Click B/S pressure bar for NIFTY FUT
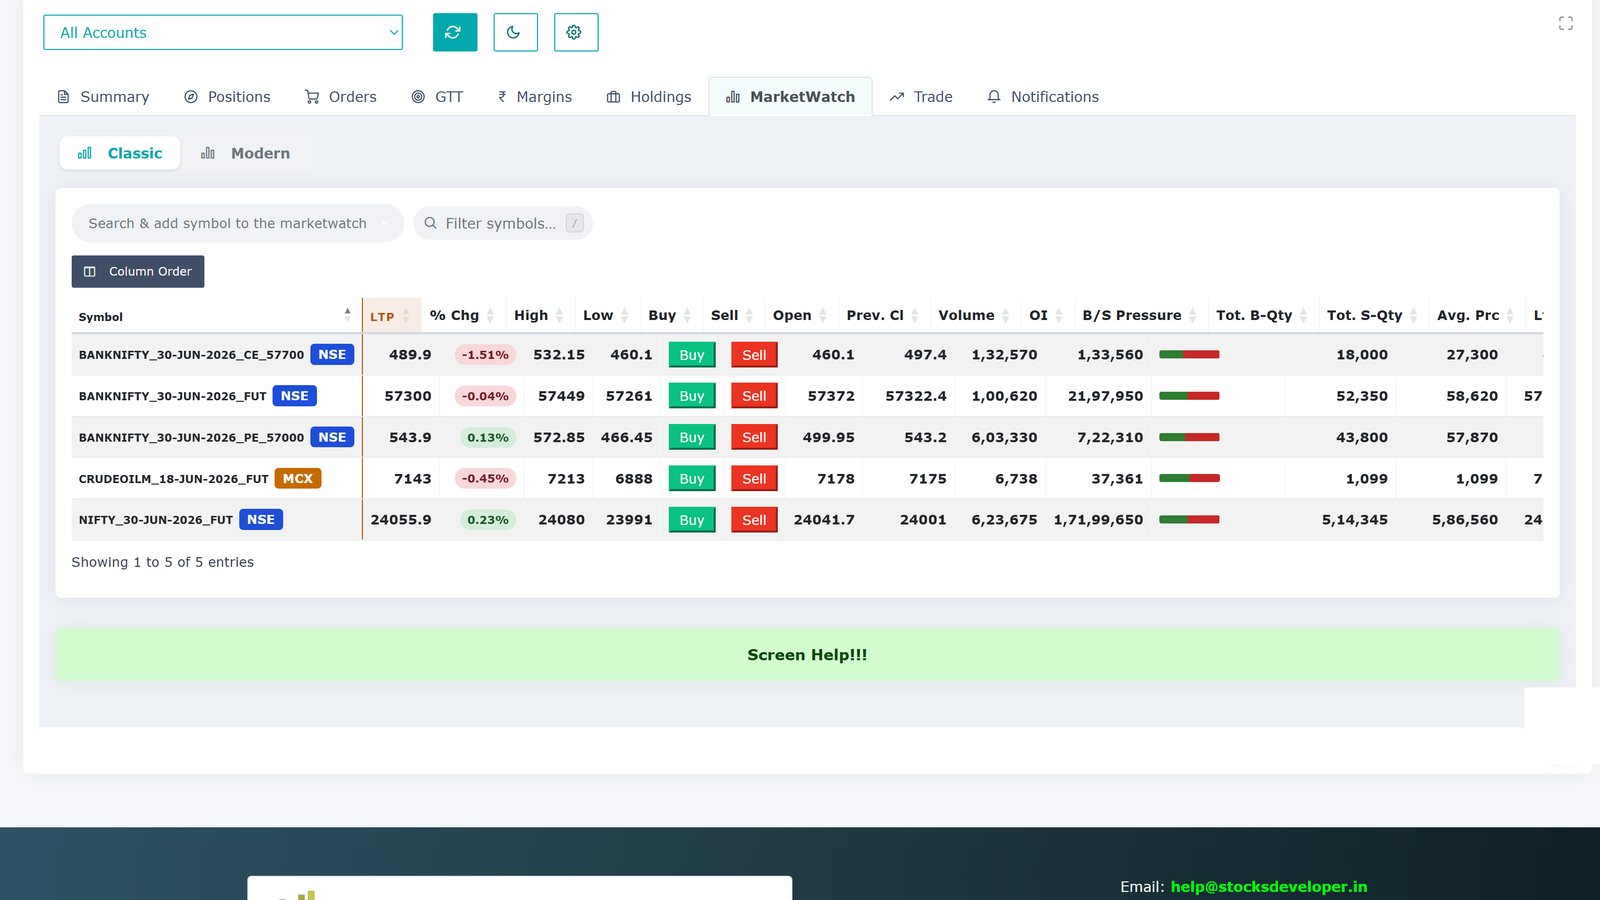Image resolution: width=1600 pixels, height=900 pixels. pyautogui.click(x=1189, y=519)
